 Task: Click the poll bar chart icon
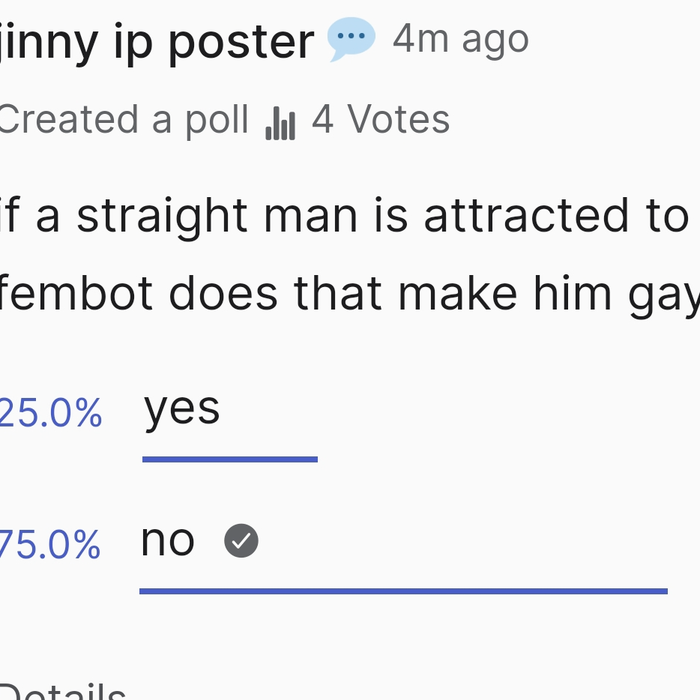pyautogui.click(x=280, y=123)
